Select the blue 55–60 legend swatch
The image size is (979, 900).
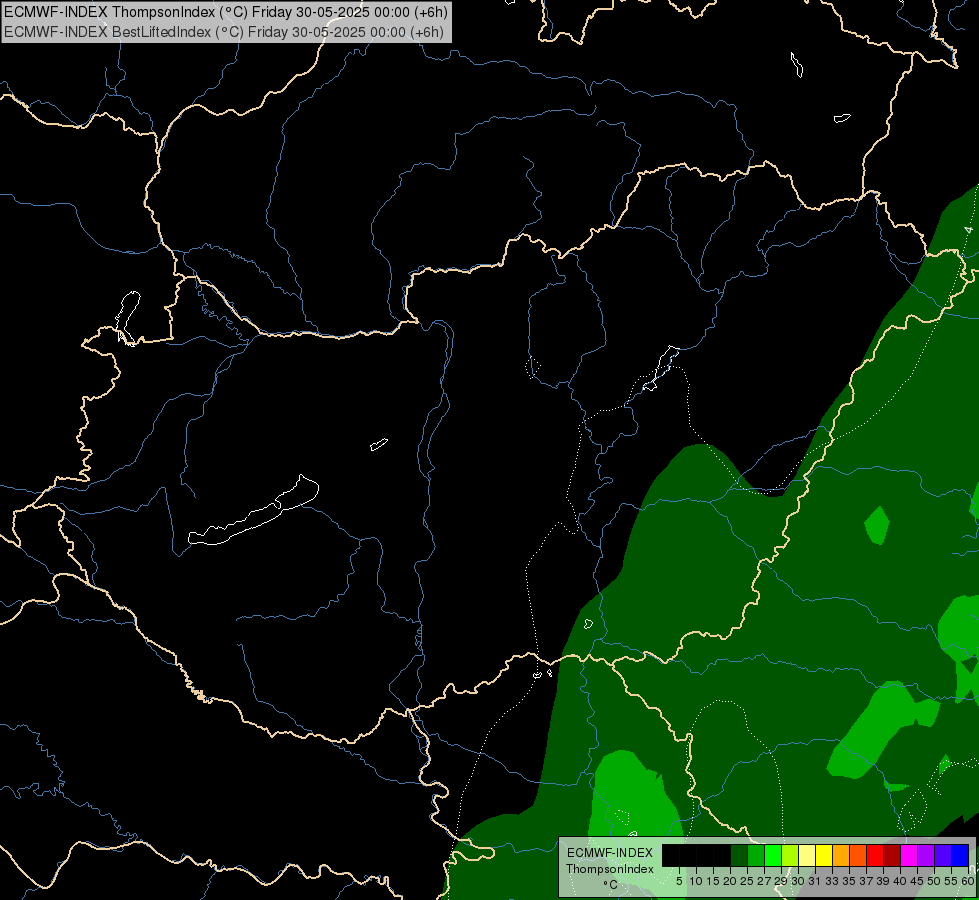[x=960, y=855]
